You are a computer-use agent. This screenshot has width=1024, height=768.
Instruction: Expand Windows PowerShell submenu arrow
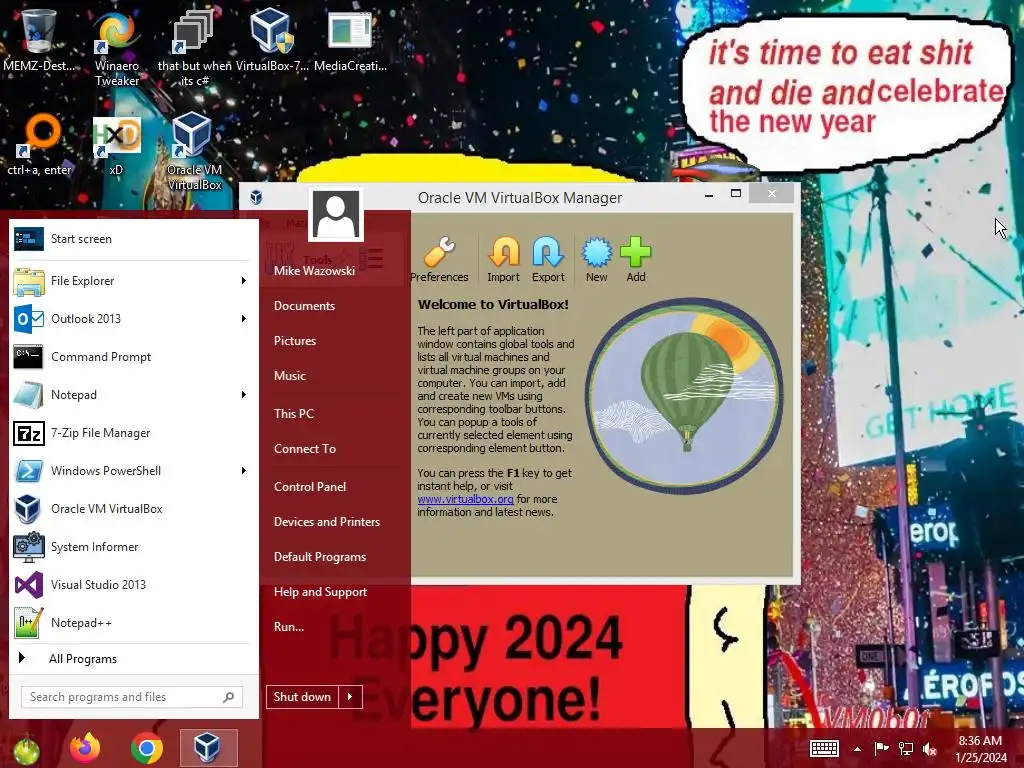coord(244,471)
